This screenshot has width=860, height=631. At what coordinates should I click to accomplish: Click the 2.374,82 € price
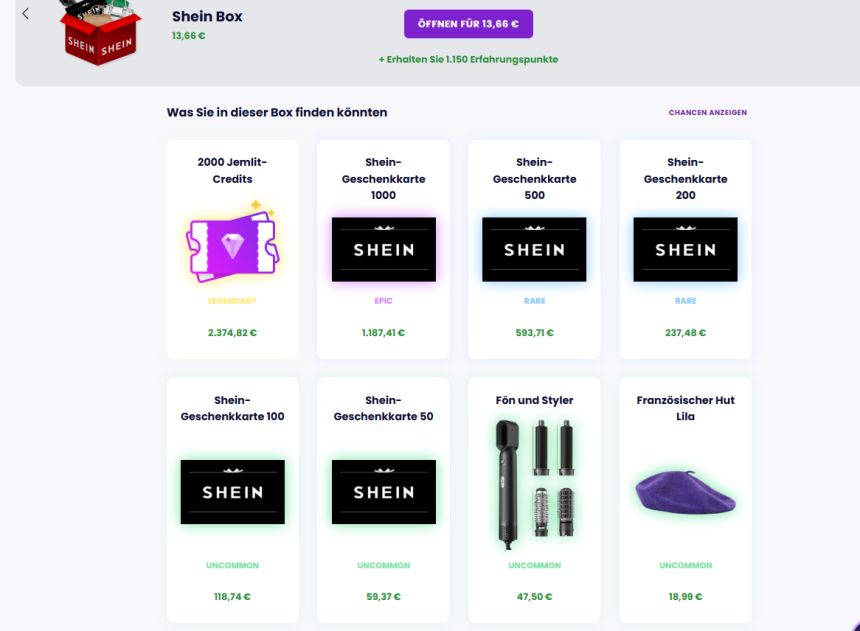pyautogui.click(x=232, y=333)
